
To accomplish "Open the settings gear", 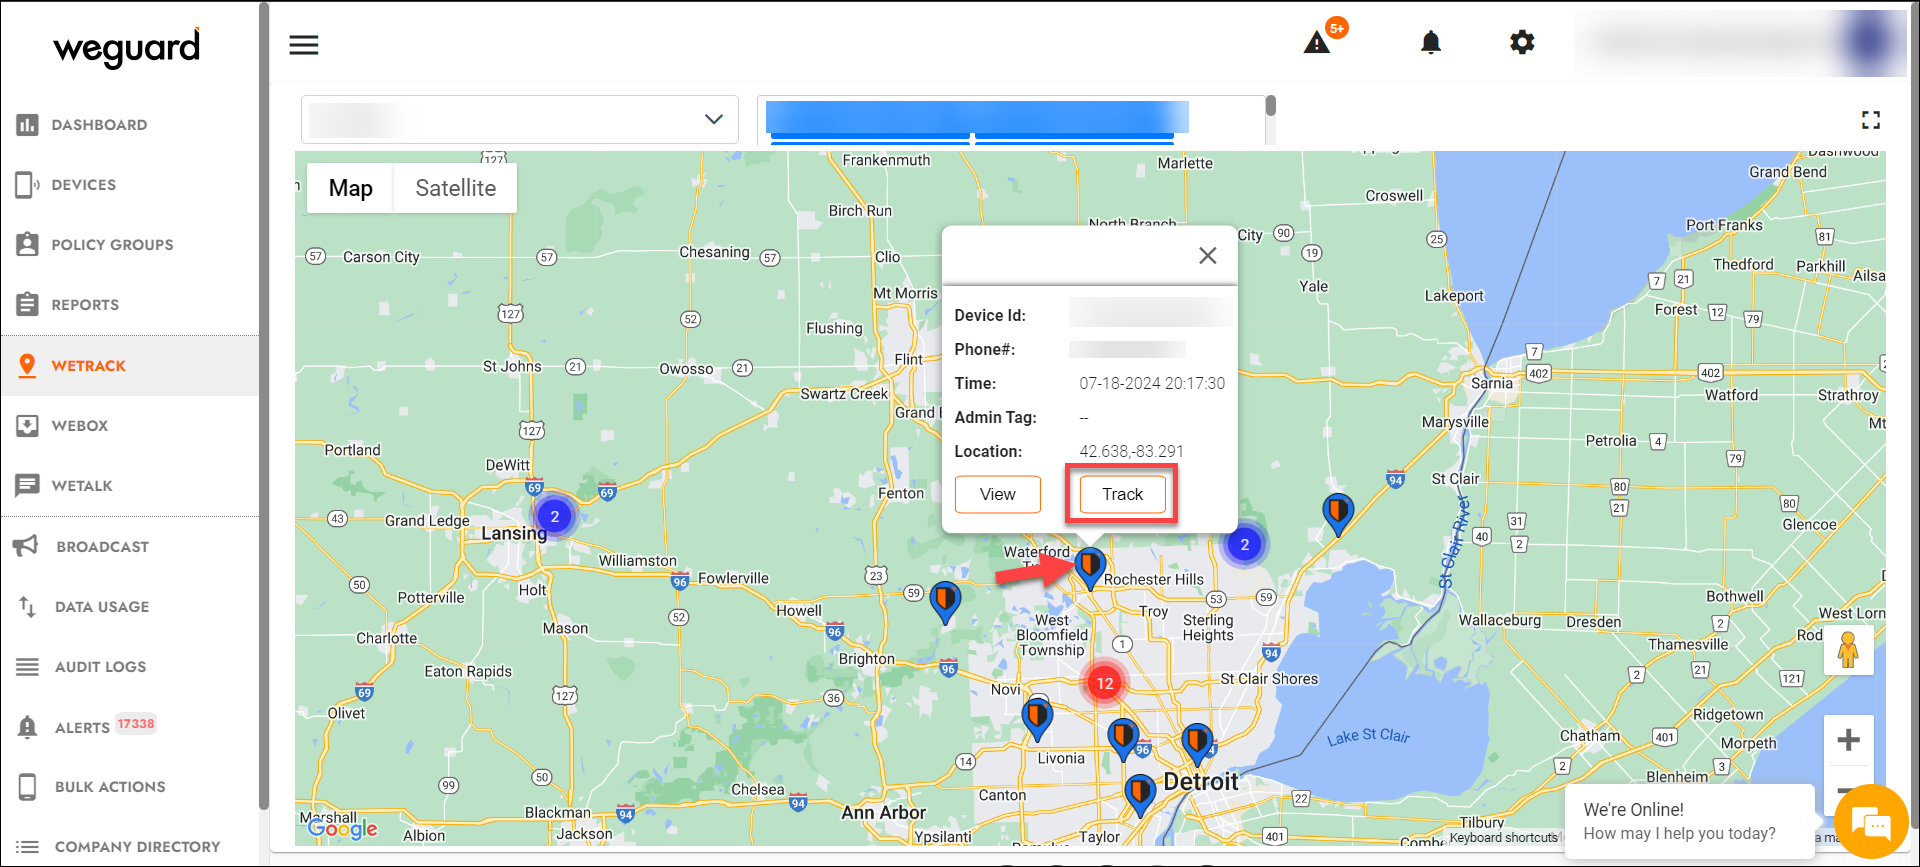I will click(x=1522, y=42).
